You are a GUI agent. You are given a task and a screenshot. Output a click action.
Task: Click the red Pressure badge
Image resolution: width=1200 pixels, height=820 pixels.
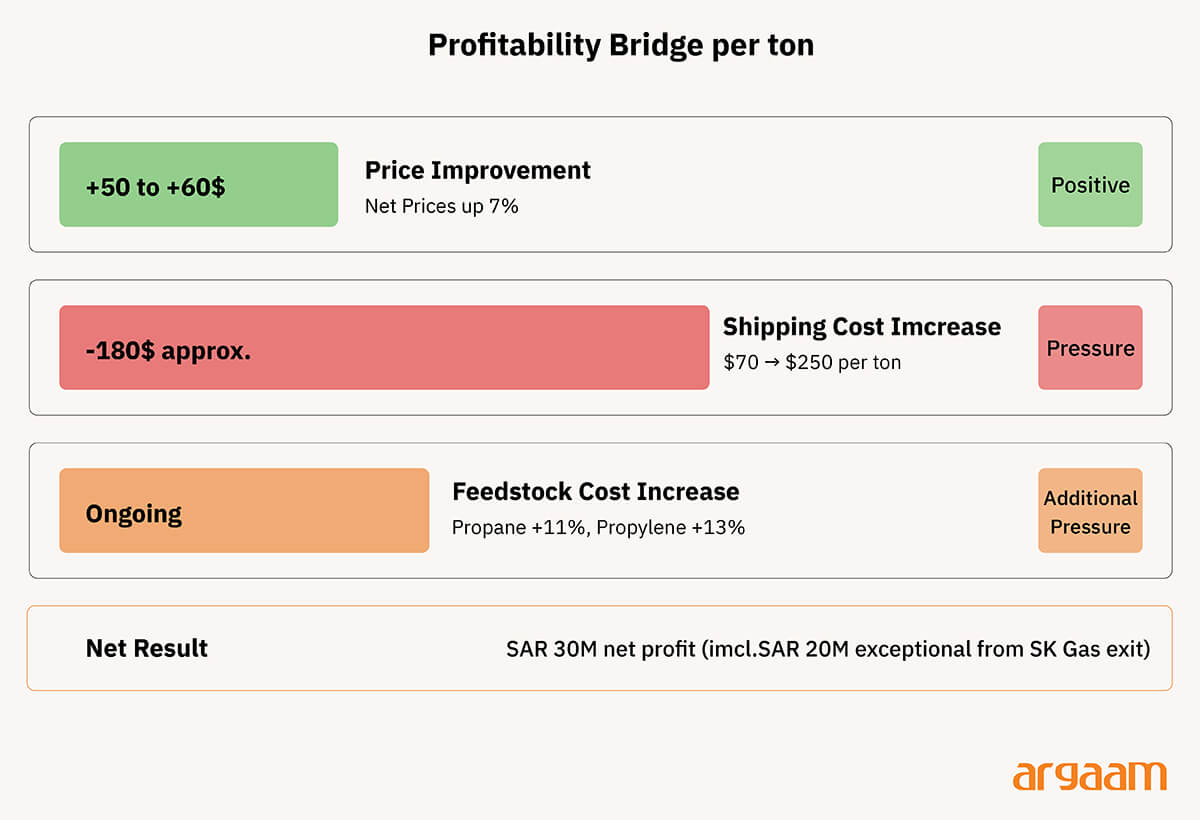(x=1090, y=348)
